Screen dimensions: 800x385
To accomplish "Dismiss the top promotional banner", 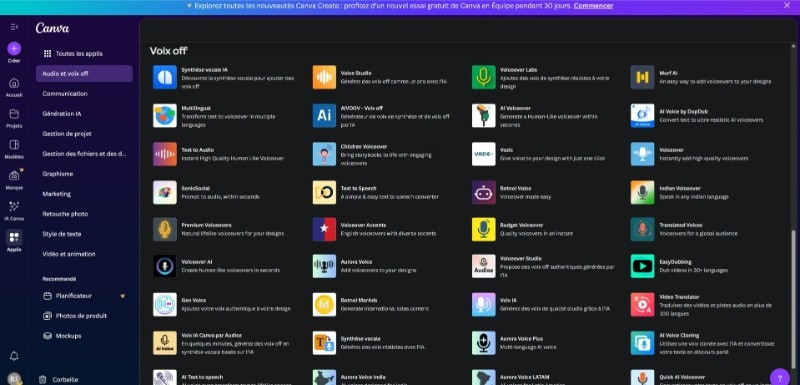I will pos(787,5).
